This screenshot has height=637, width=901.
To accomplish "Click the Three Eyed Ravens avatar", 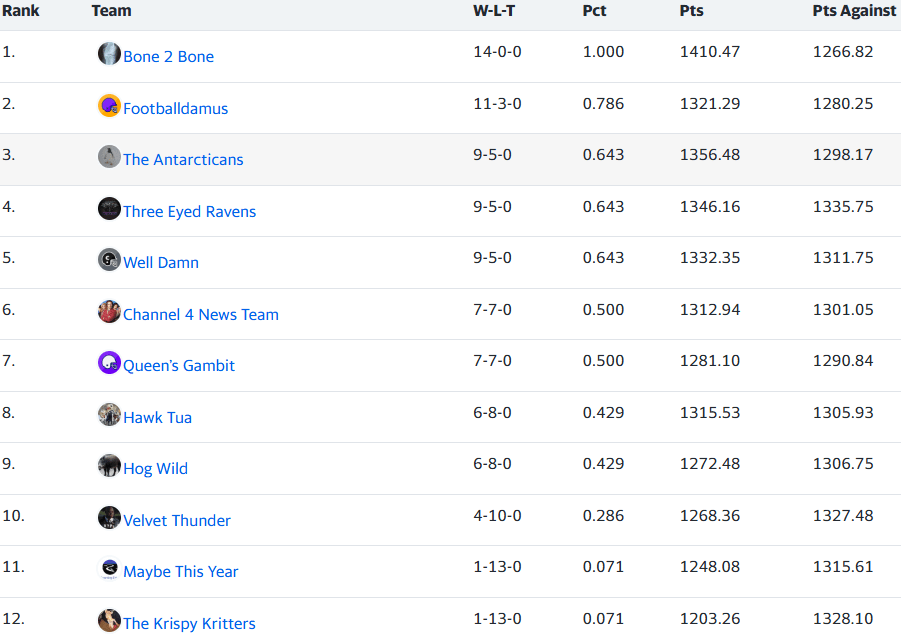I will point(109,209).
